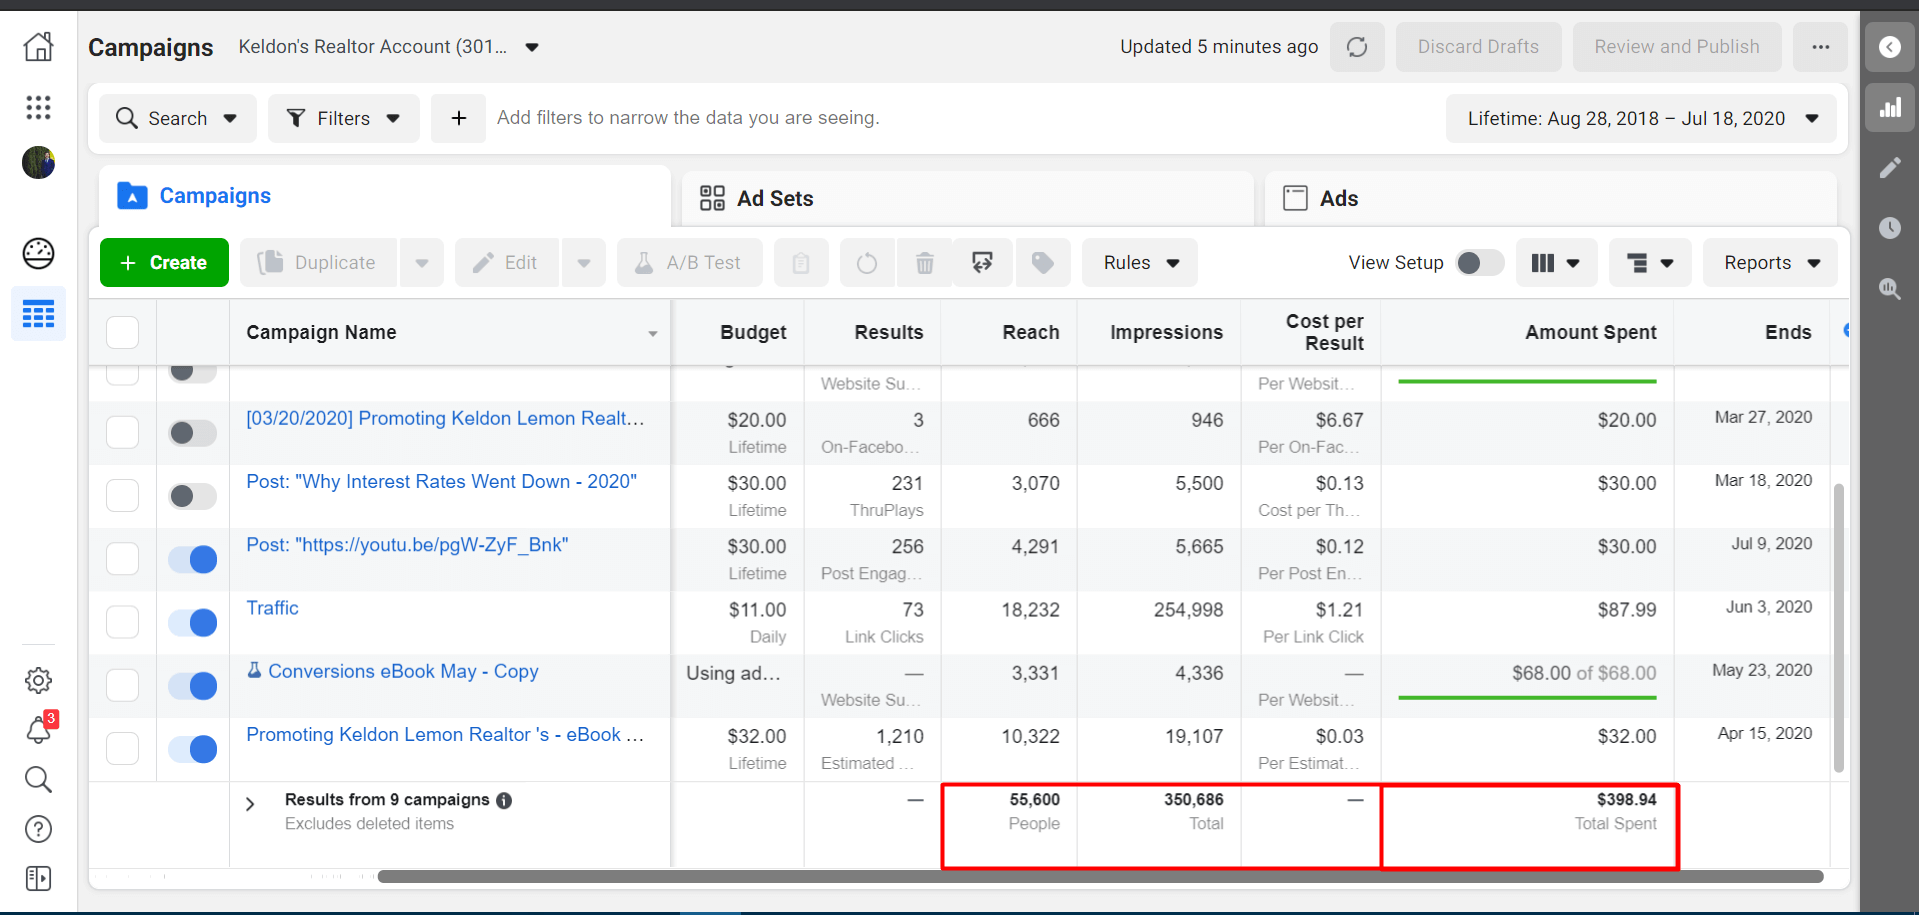The height and width of the screenshot is (915, 1919).
Task: Open the charts panel icon
Action: [1889, 108]
